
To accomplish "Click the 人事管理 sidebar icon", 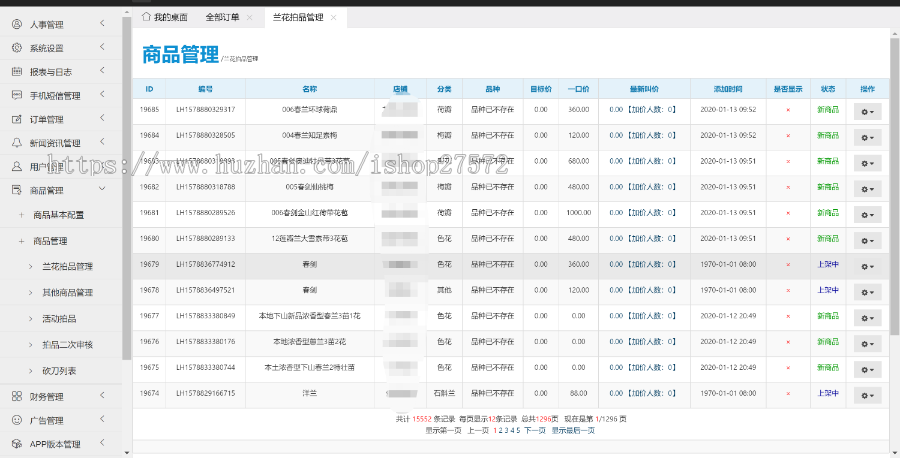I will (x=17, y=24).
